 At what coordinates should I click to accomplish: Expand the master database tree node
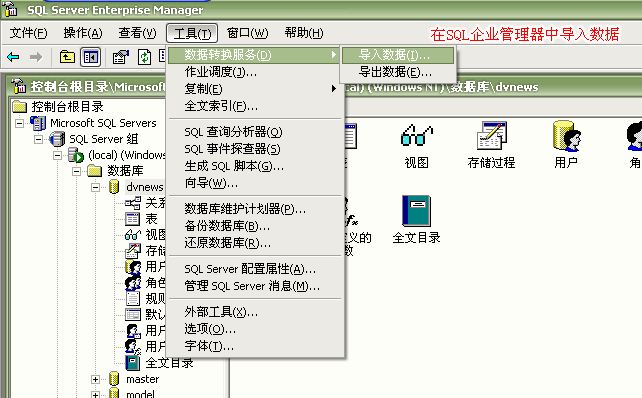tap(95, 380)
